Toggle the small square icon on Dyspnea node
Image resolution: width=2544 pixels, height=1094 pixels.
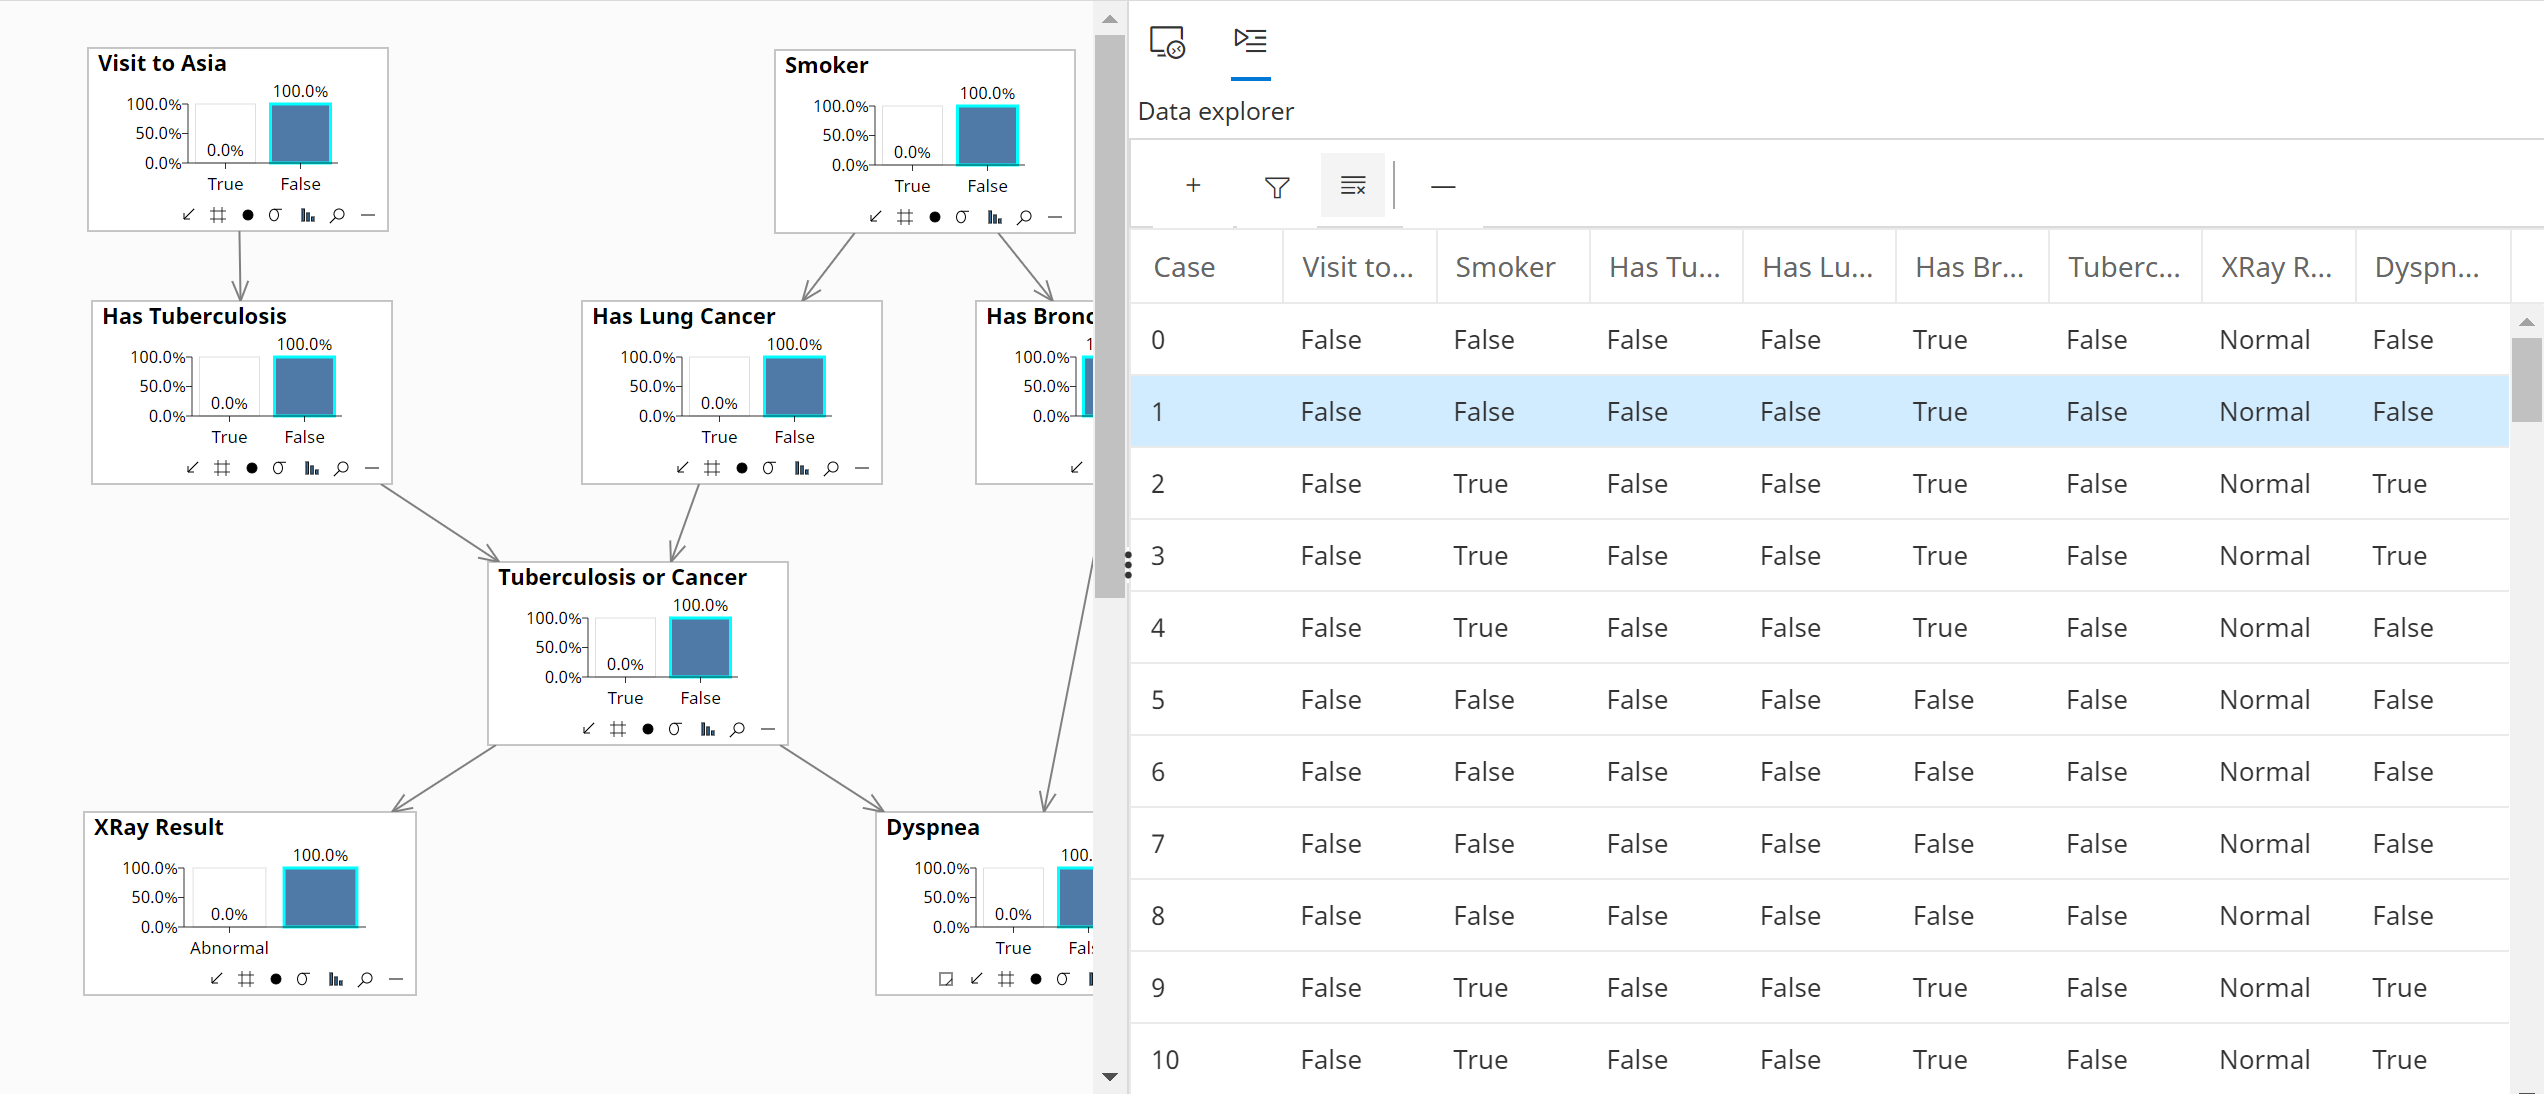[x=945, y=979]
